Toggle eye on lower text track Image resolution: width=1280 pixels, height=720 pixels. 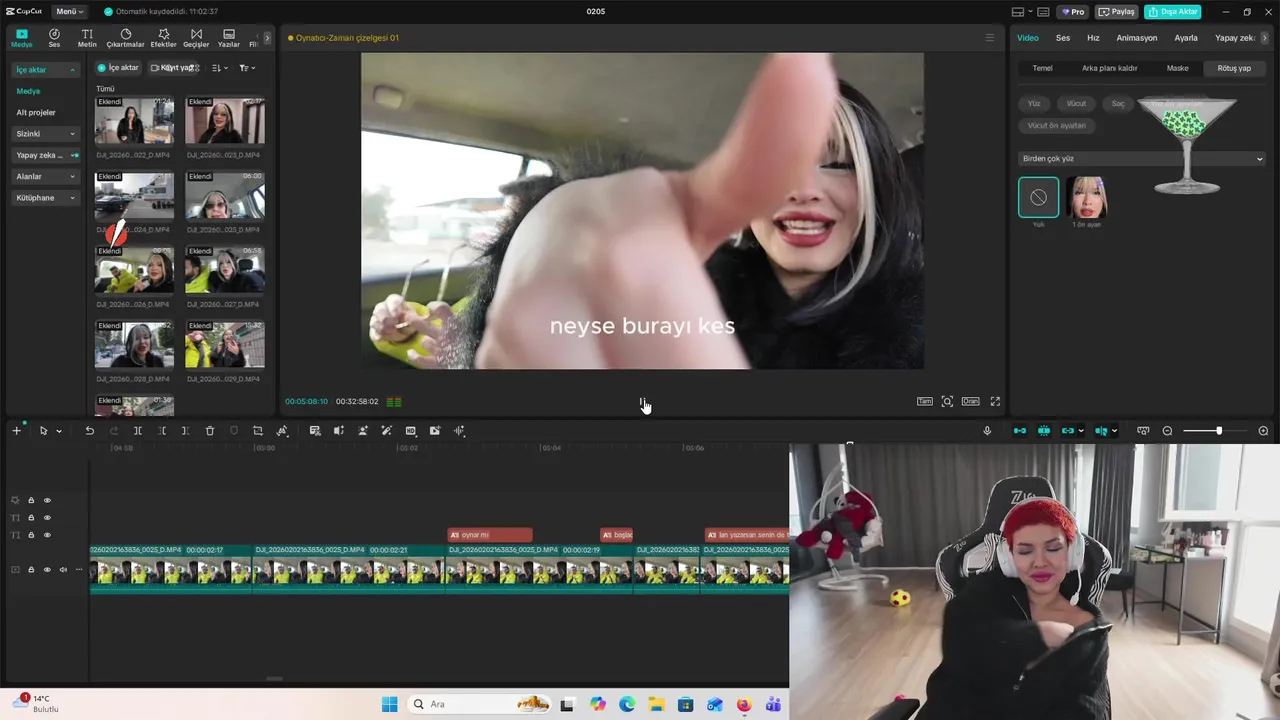point(47,536)
